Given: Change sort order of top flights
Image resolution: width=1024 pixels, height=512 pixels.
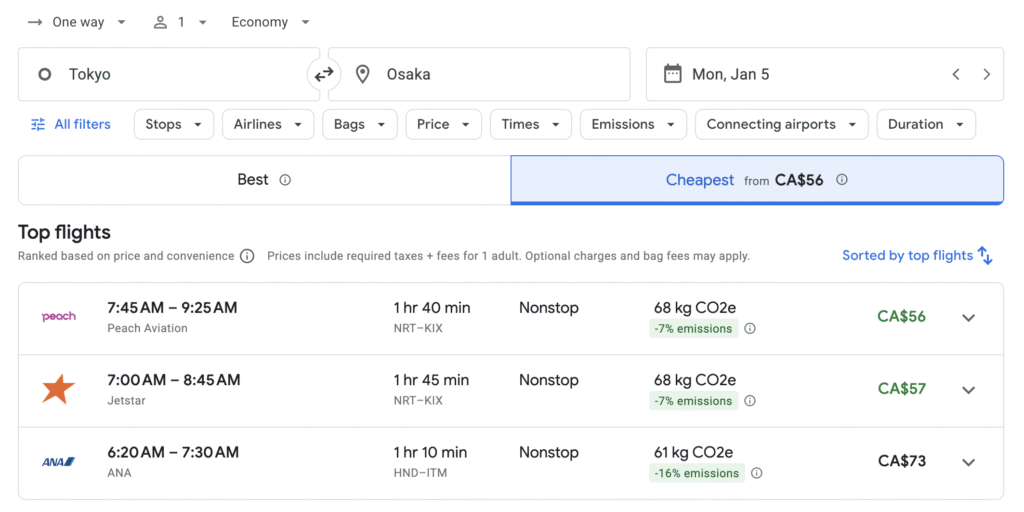Looking at the screenshot, I should click(x=917, y=256).
